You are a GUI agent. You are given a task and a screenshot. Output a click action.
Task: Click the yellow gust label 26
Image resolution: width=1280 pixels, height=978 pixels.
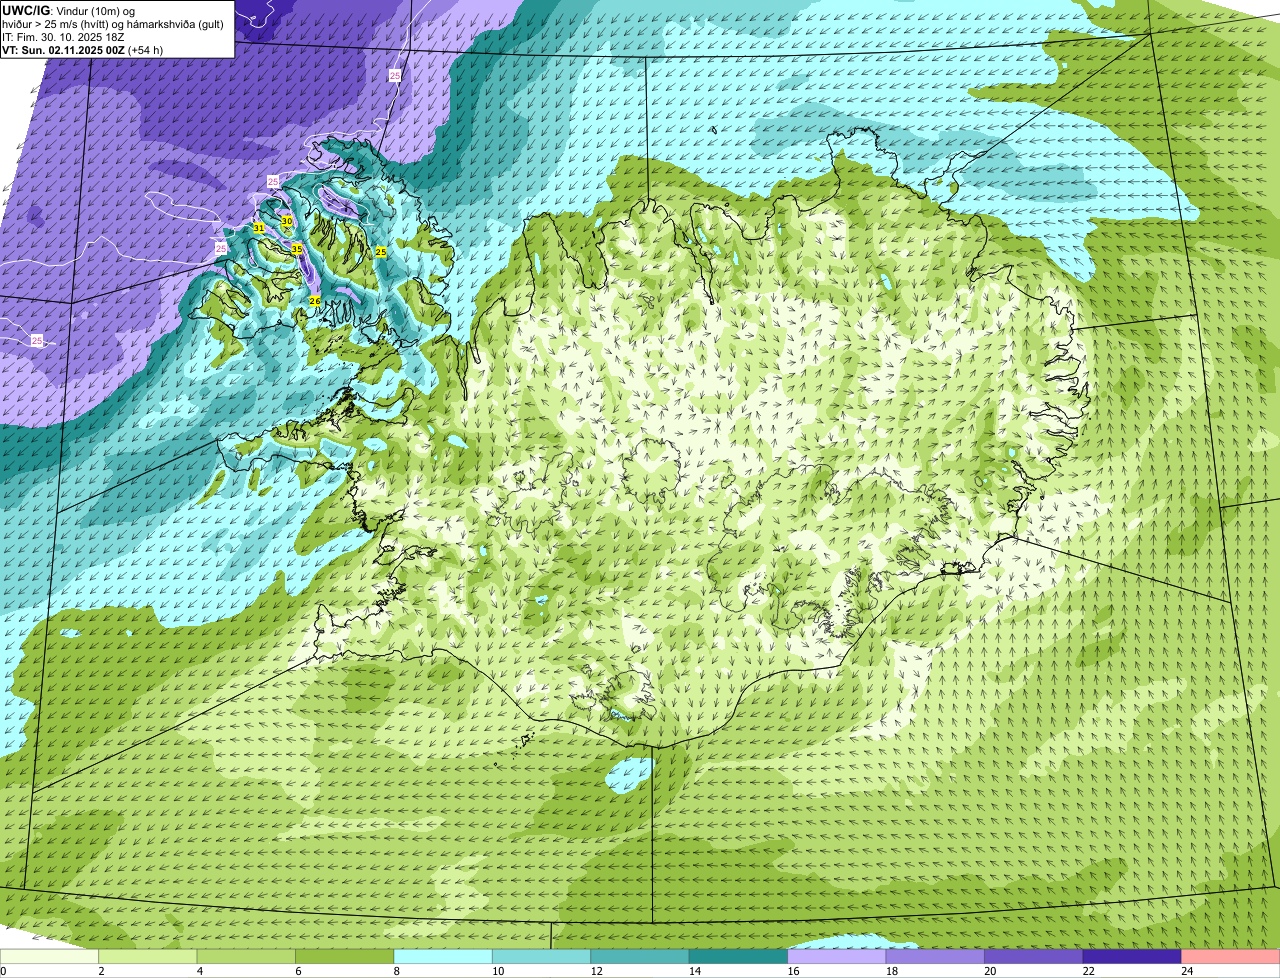pos(314,301)
